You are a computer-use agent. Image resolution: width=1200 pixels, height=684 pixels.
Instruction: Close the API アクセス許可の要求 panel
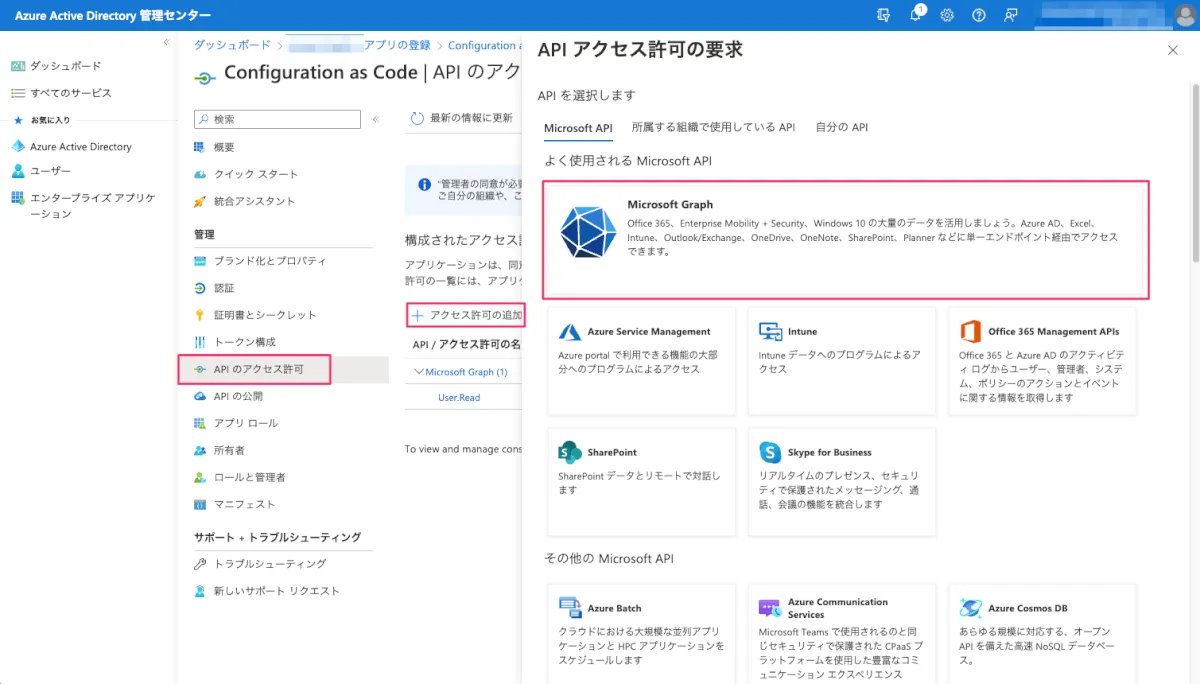(x=1173, y=50)
